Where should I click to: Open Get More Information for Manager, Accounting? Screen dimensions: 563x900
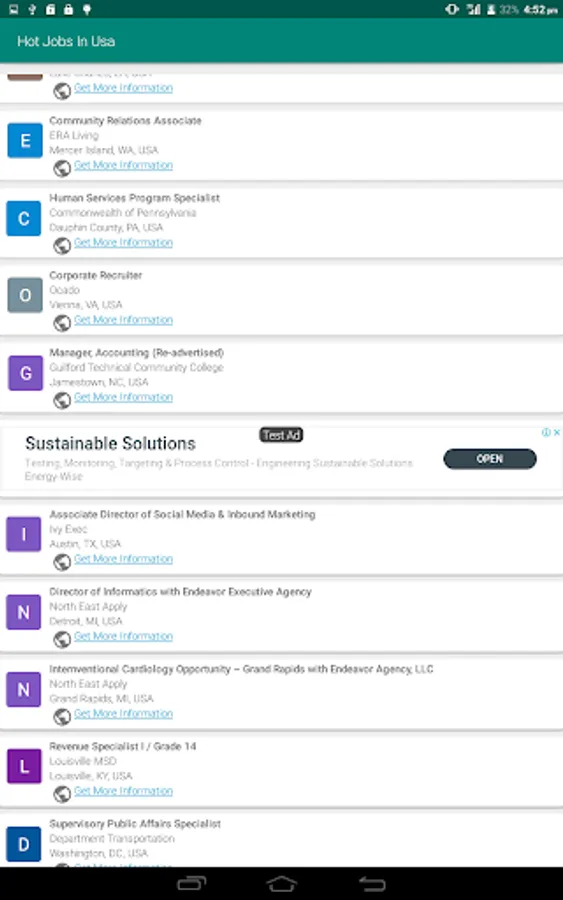[123, 397]
